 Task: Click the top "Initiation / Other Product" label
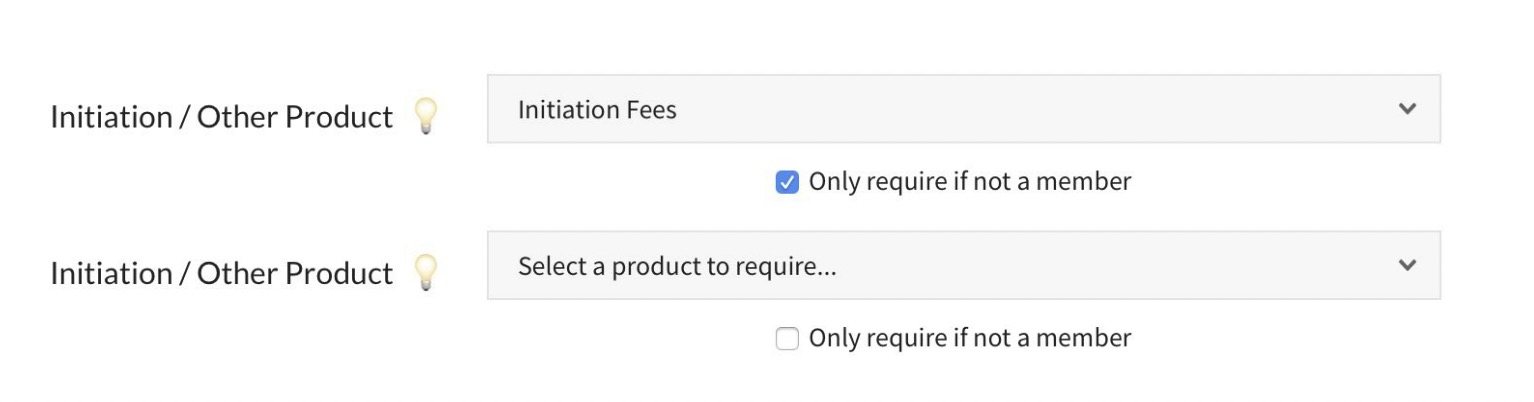(x=221, y=117)
